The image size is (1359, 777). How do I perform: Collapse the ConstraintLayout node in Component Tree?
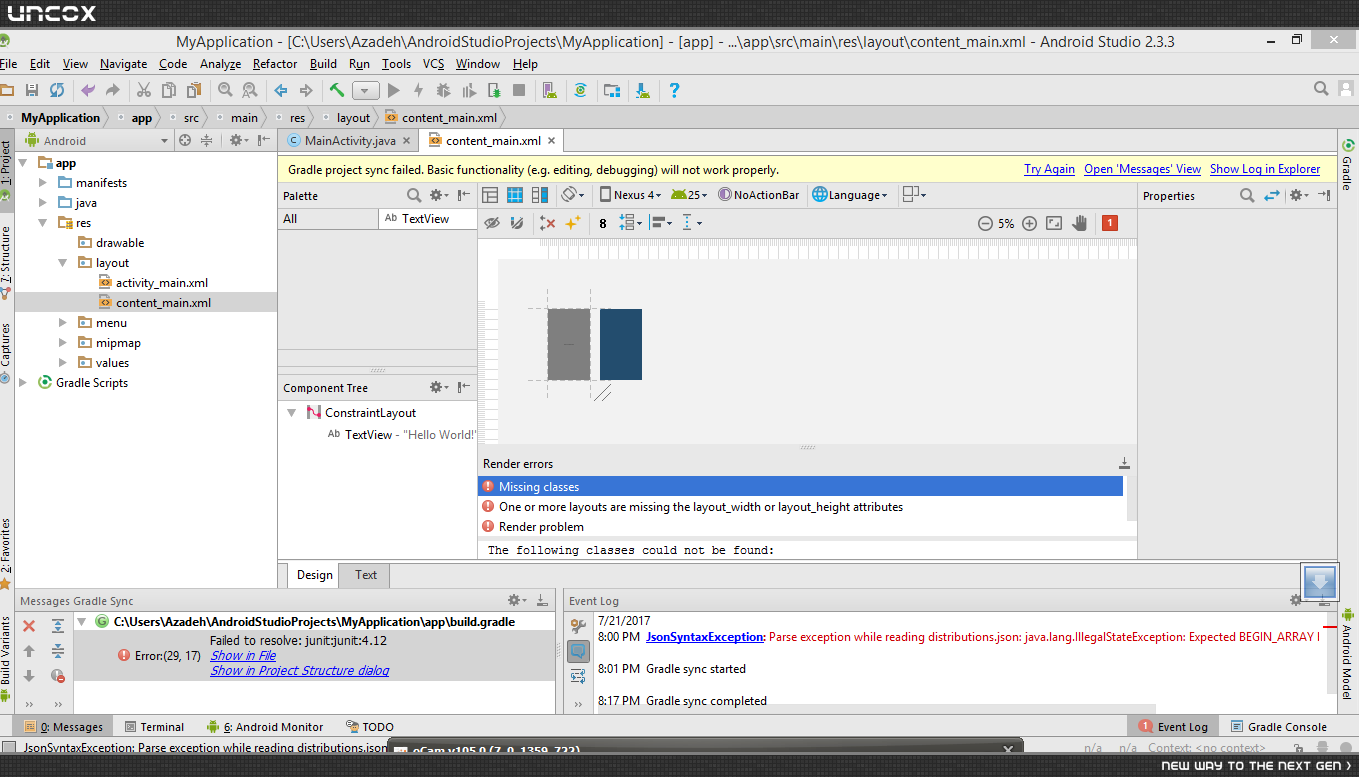tap(291, 412)
